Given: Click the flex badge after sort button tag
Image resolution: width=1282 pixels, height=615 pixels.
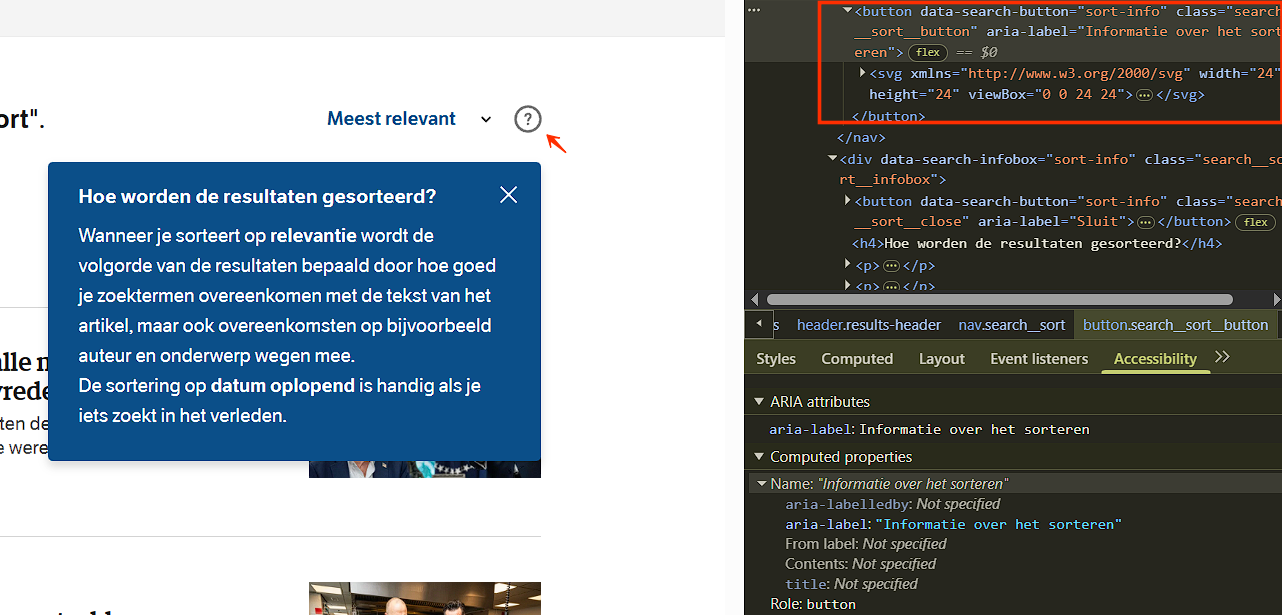Looking at the screenshot, I should pyautogui.click(x=928, y=52).
